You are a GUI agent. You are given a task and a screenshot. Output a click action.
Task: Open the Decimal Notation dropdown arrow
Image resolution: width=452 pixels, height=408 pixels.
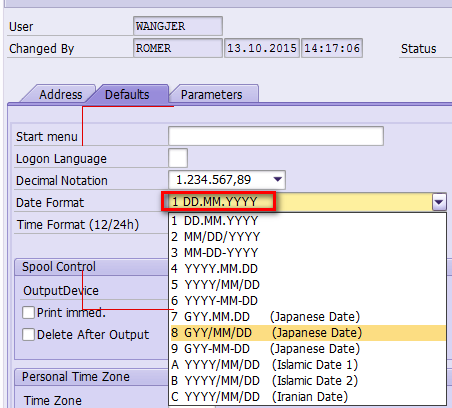pos(277,180)
